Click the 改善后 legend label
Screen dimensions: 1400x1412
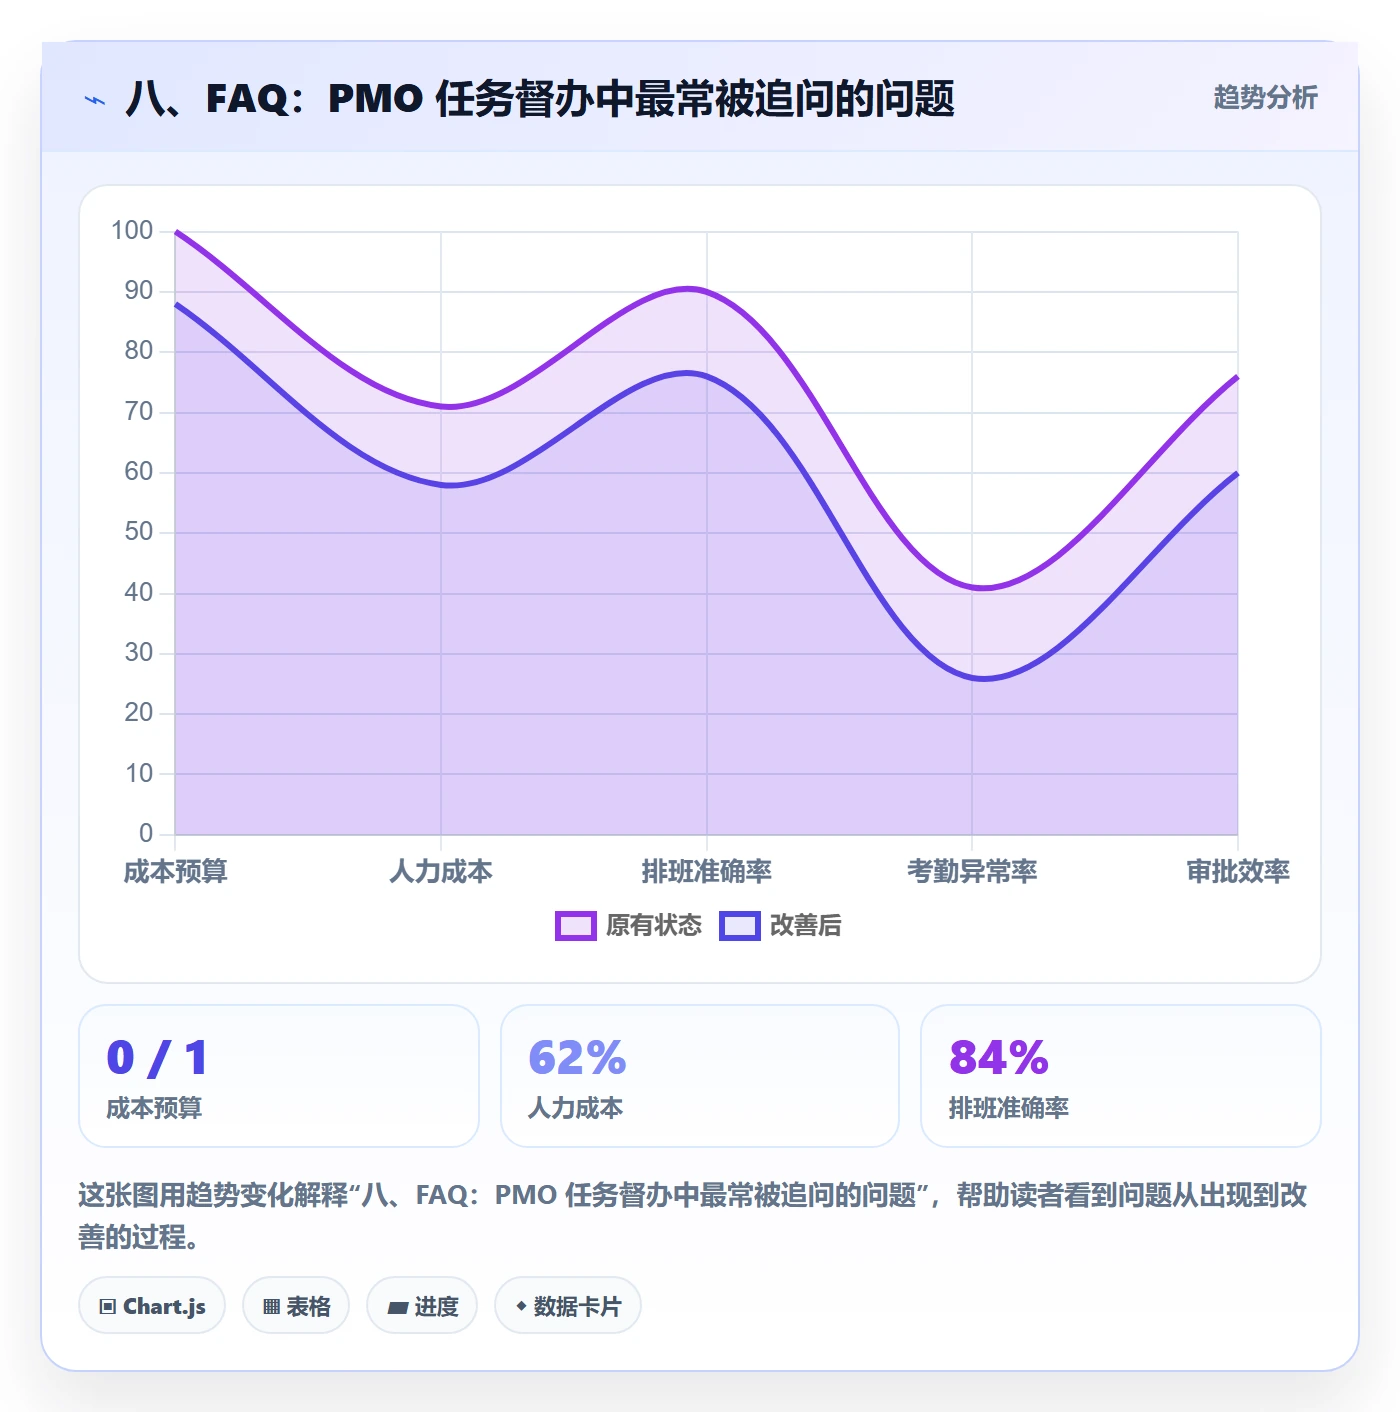[806, 926]
